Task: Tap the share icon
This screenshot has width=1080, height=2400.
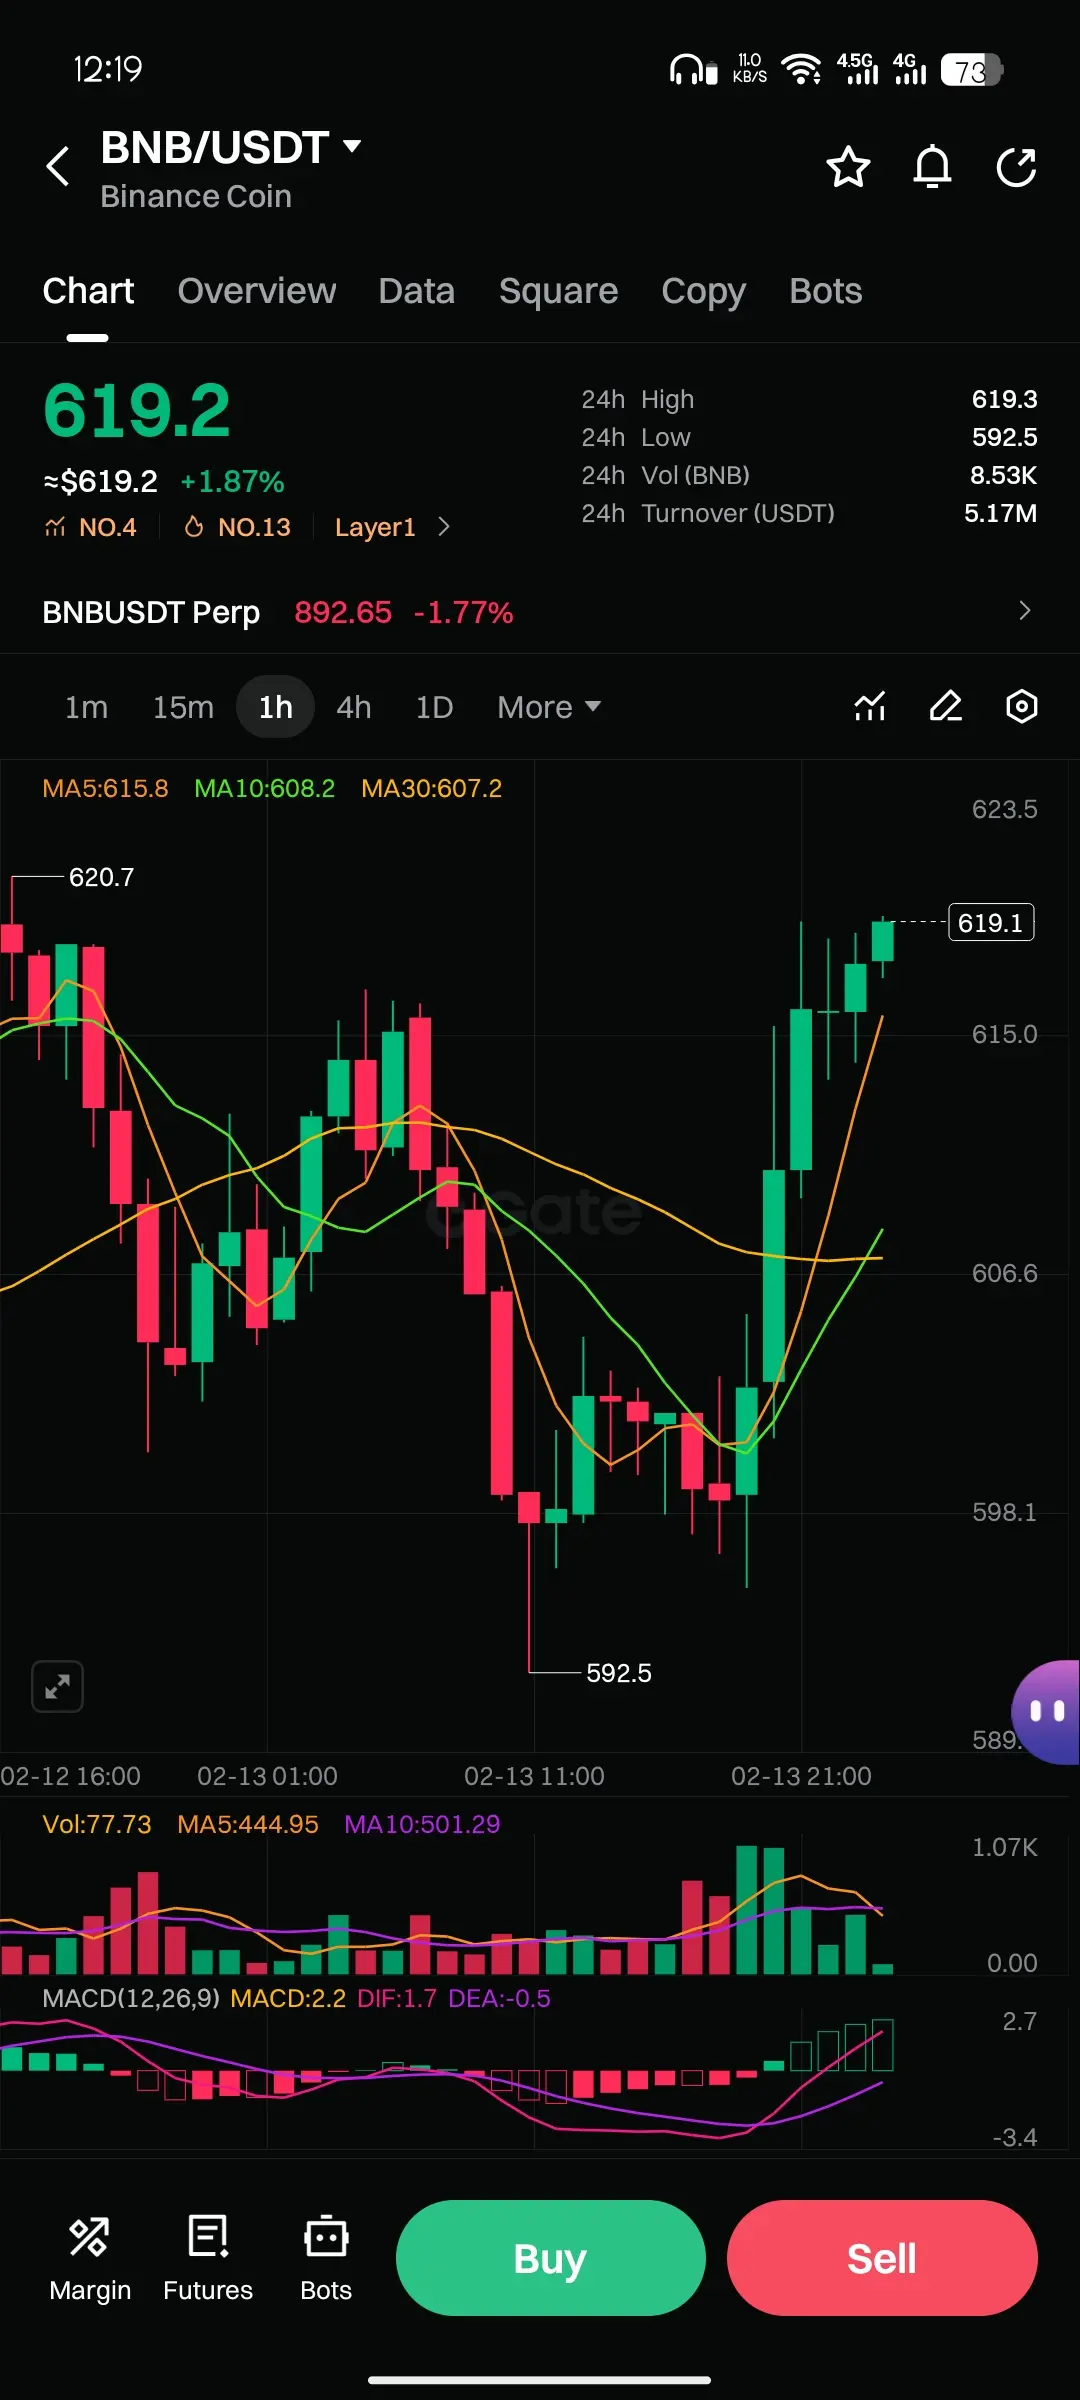Action: (1016, 167)
